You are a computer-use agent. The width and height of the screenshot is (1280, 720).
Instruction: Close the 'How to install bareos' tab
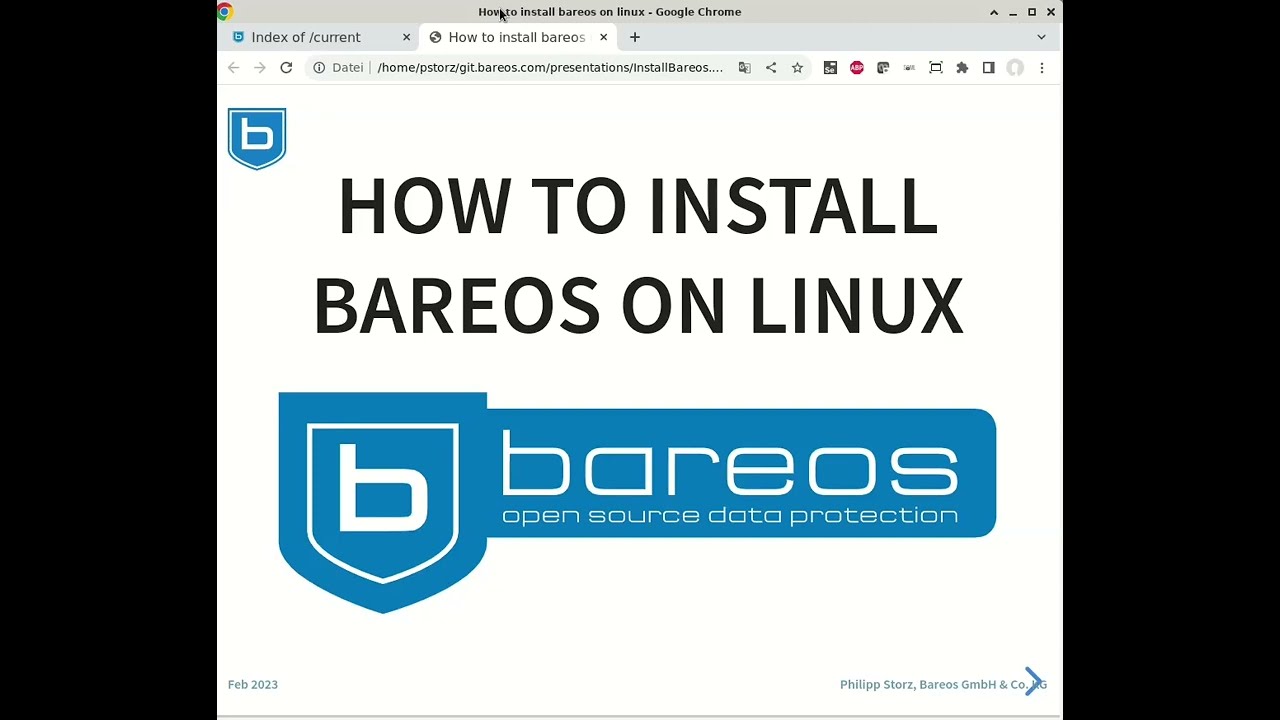(x=603, y=37)
